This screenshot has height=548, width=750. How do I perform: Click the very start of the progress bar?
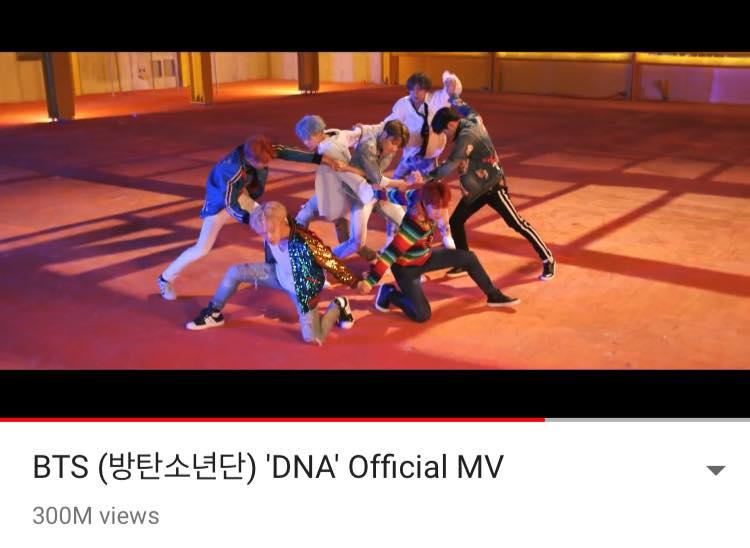(x=2, y=420)
